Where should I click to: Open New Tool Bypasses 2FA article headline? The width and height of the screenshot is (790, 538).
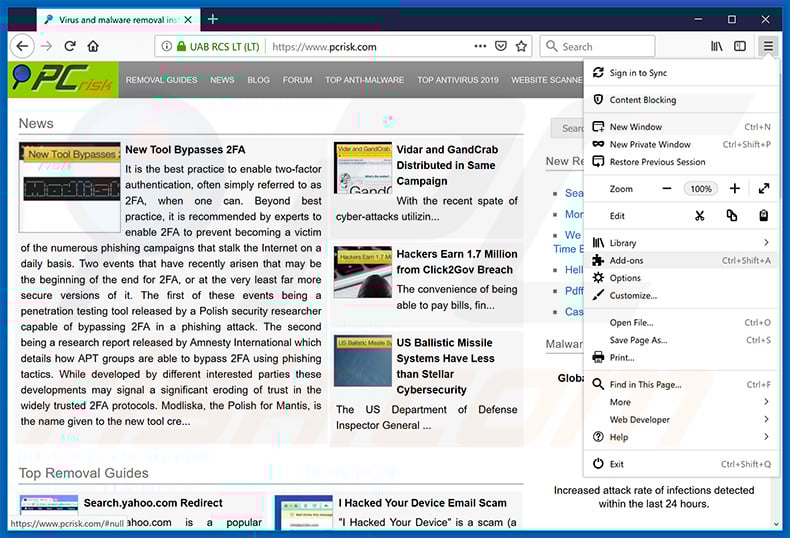tap(185, 150)
